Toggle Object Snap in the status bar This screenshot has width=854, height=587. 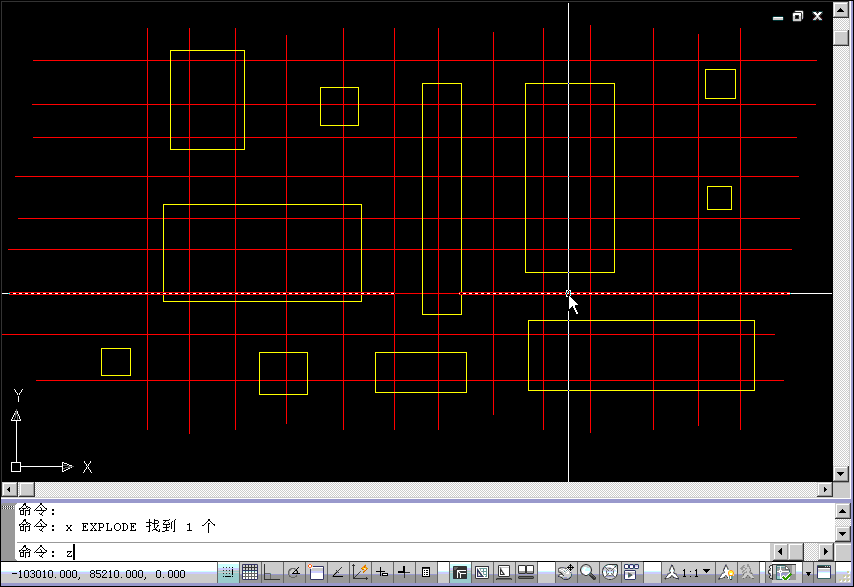coord(316,573)
